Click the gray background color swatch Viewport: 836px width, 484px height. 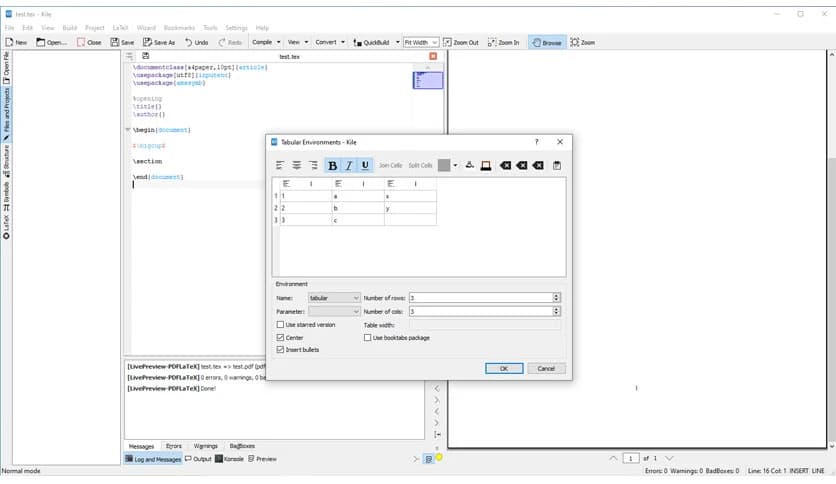[444, 166]
